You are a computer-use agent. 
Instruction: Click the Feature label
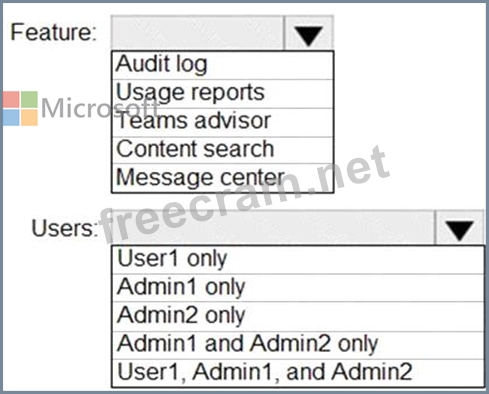pos(53,32)
